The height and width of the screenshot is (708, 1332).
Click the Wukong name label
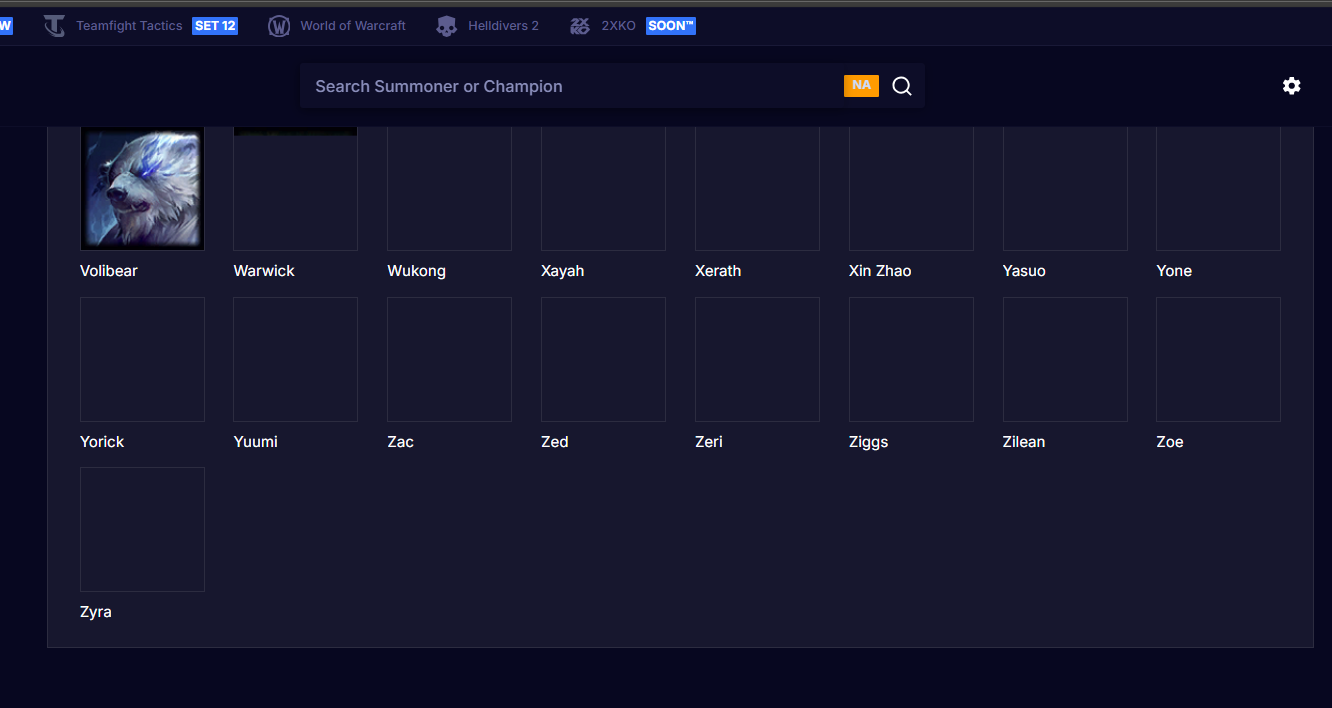point(416,271)
